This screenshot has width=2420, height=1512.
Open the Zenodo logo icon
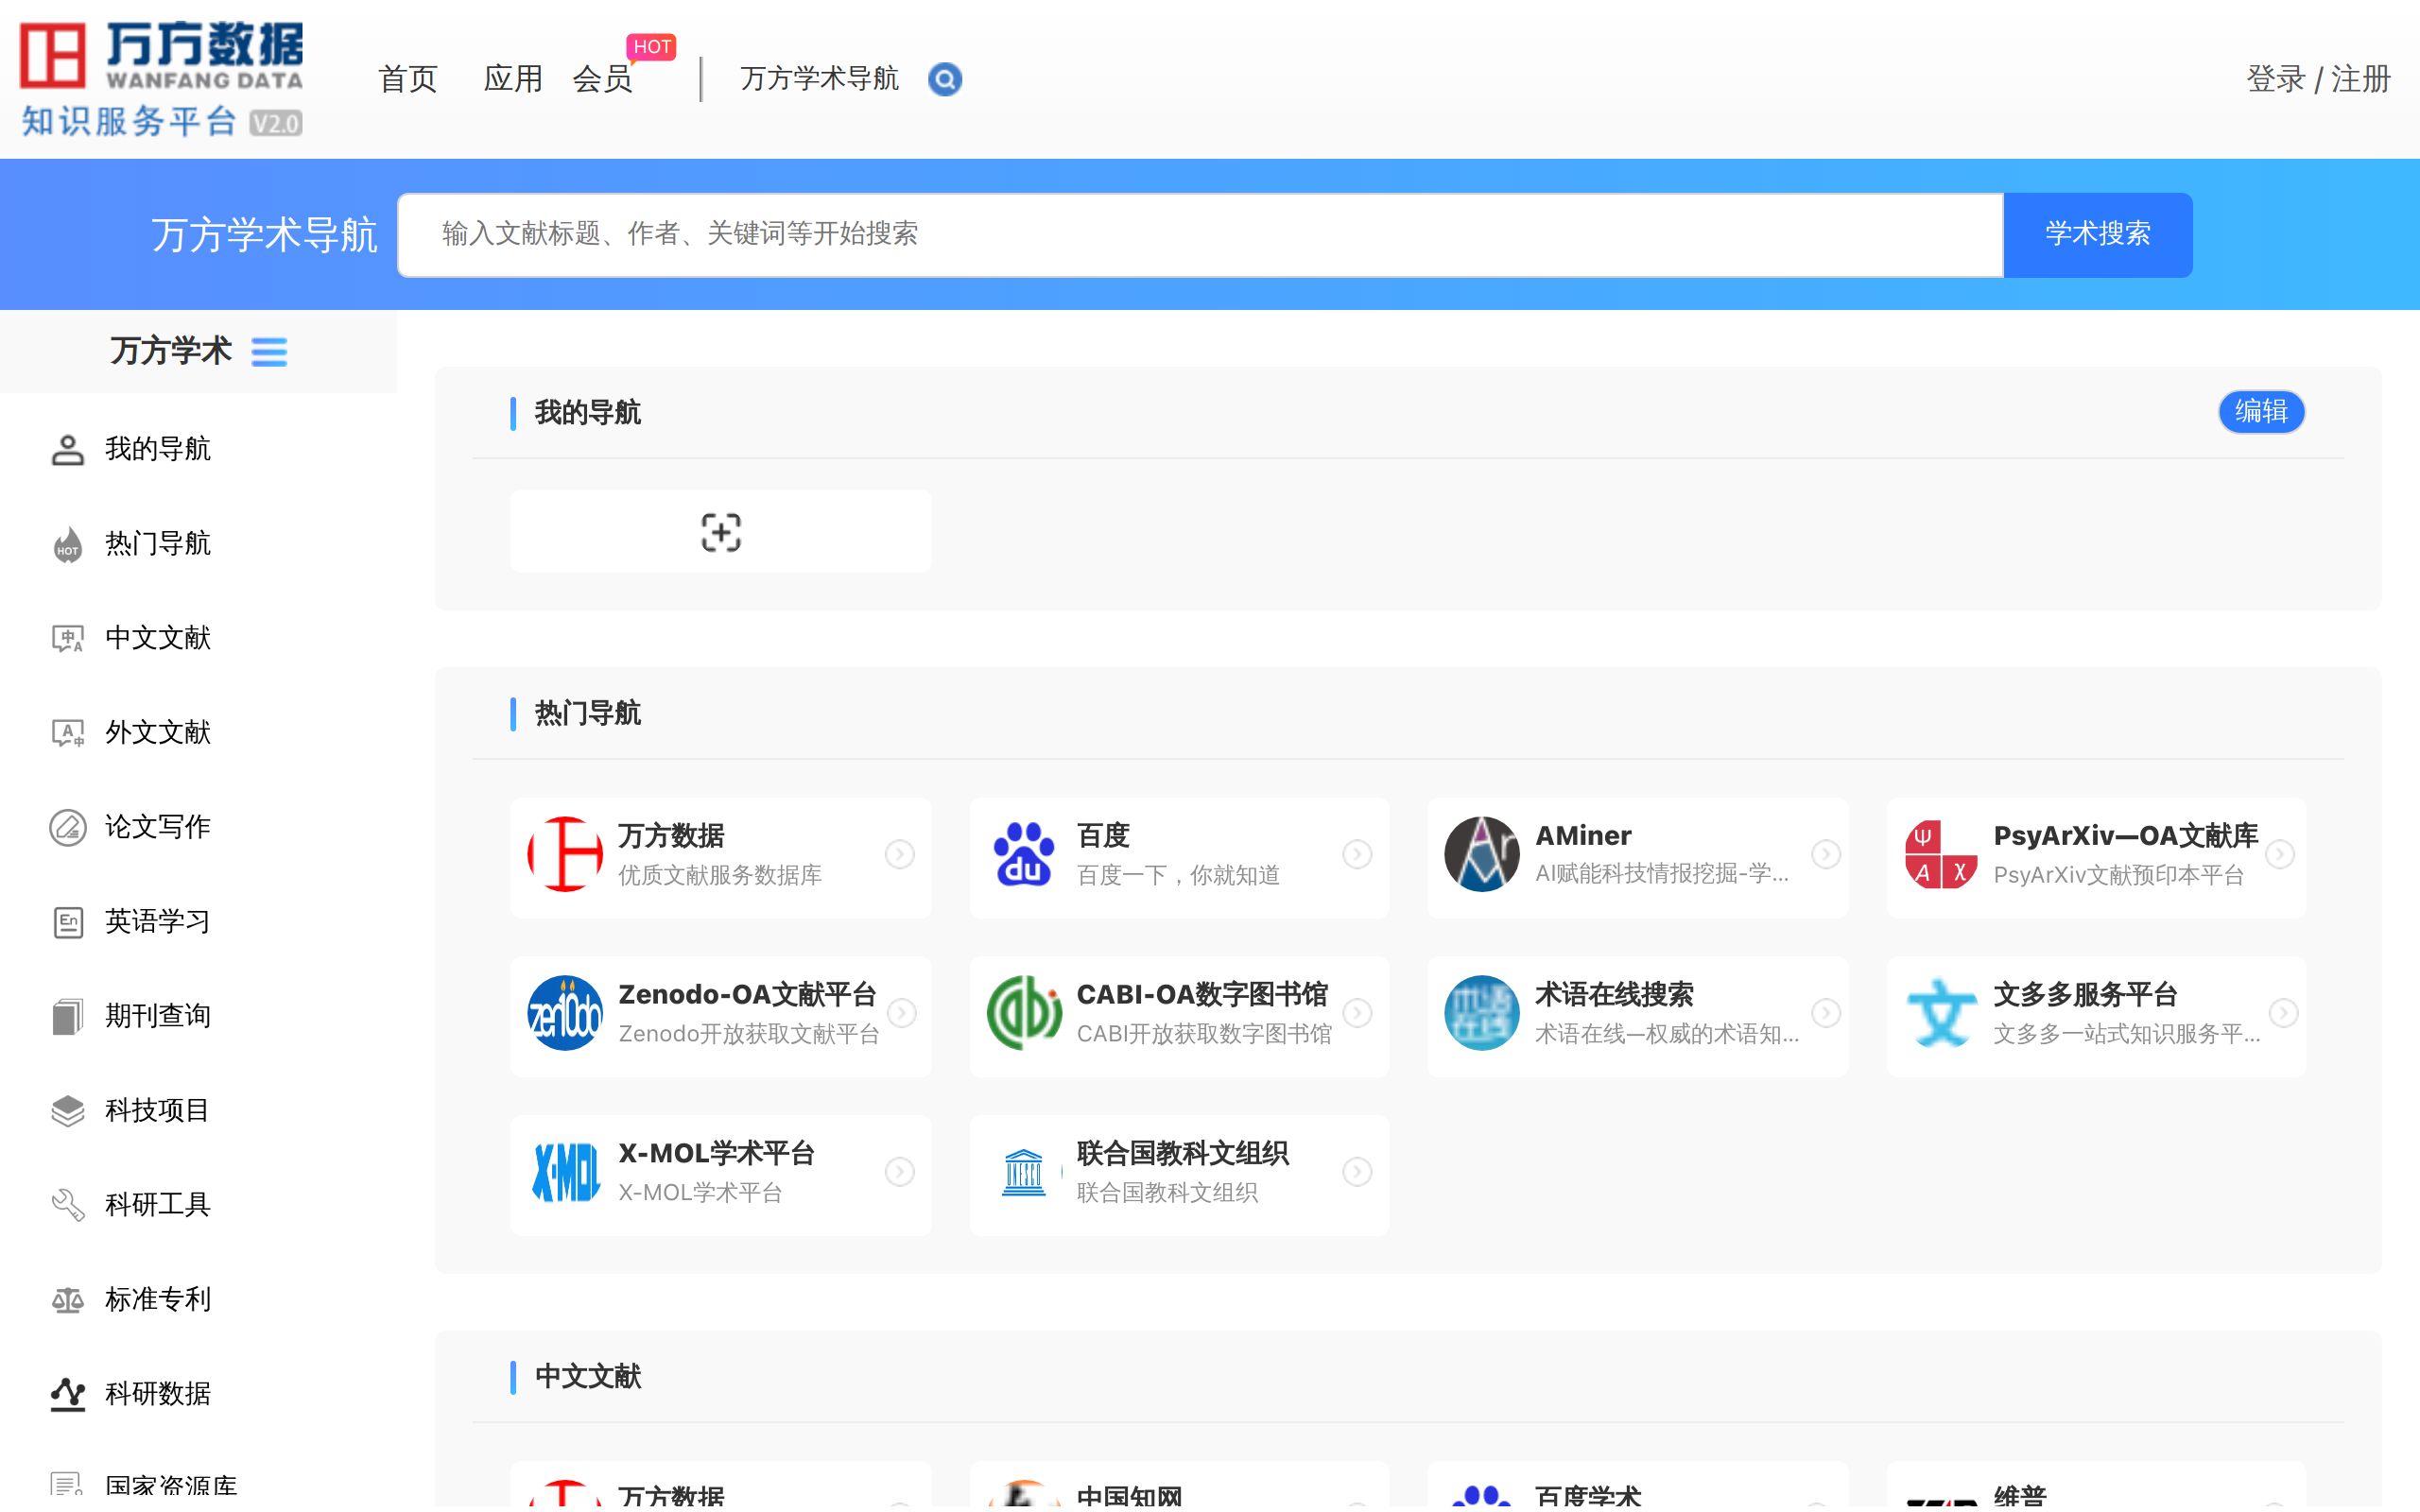click(565, 1013)
